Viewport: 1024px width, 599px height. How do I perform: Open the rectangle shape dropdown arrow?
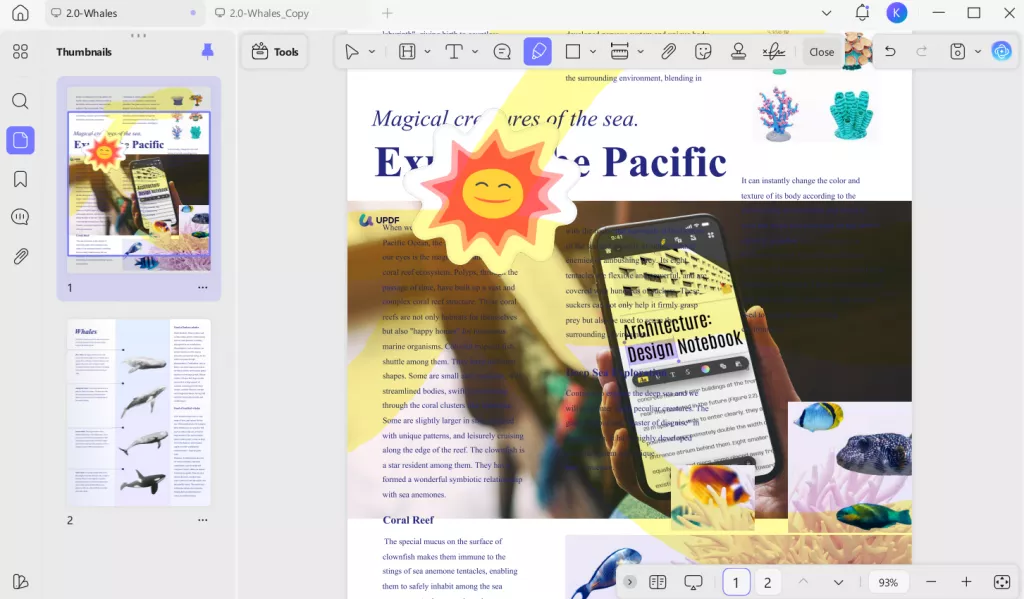pos(592,52)
